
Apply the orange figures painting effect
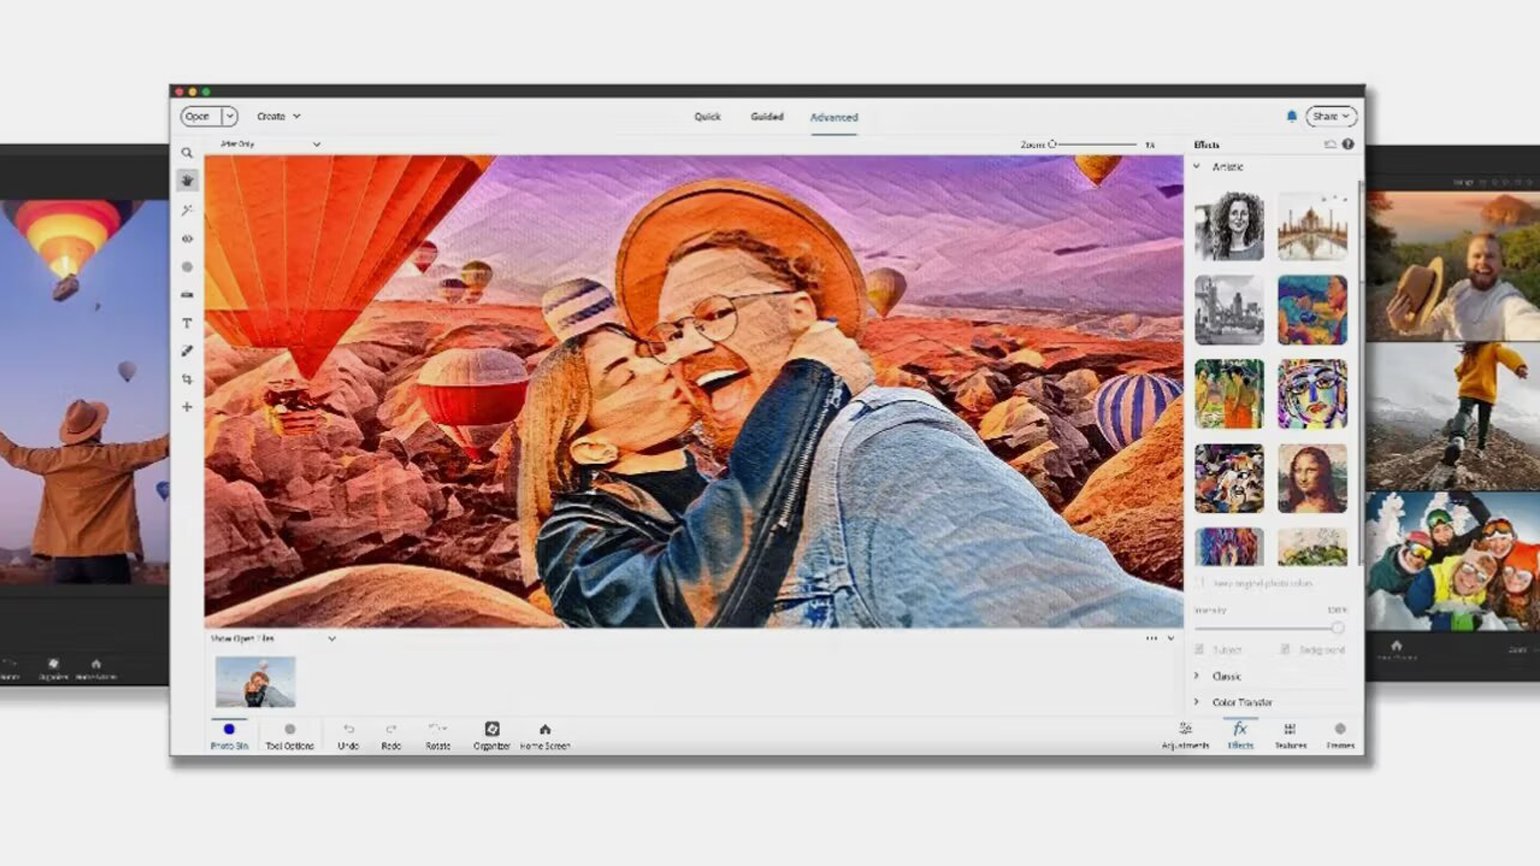(x=1229, y=394)
